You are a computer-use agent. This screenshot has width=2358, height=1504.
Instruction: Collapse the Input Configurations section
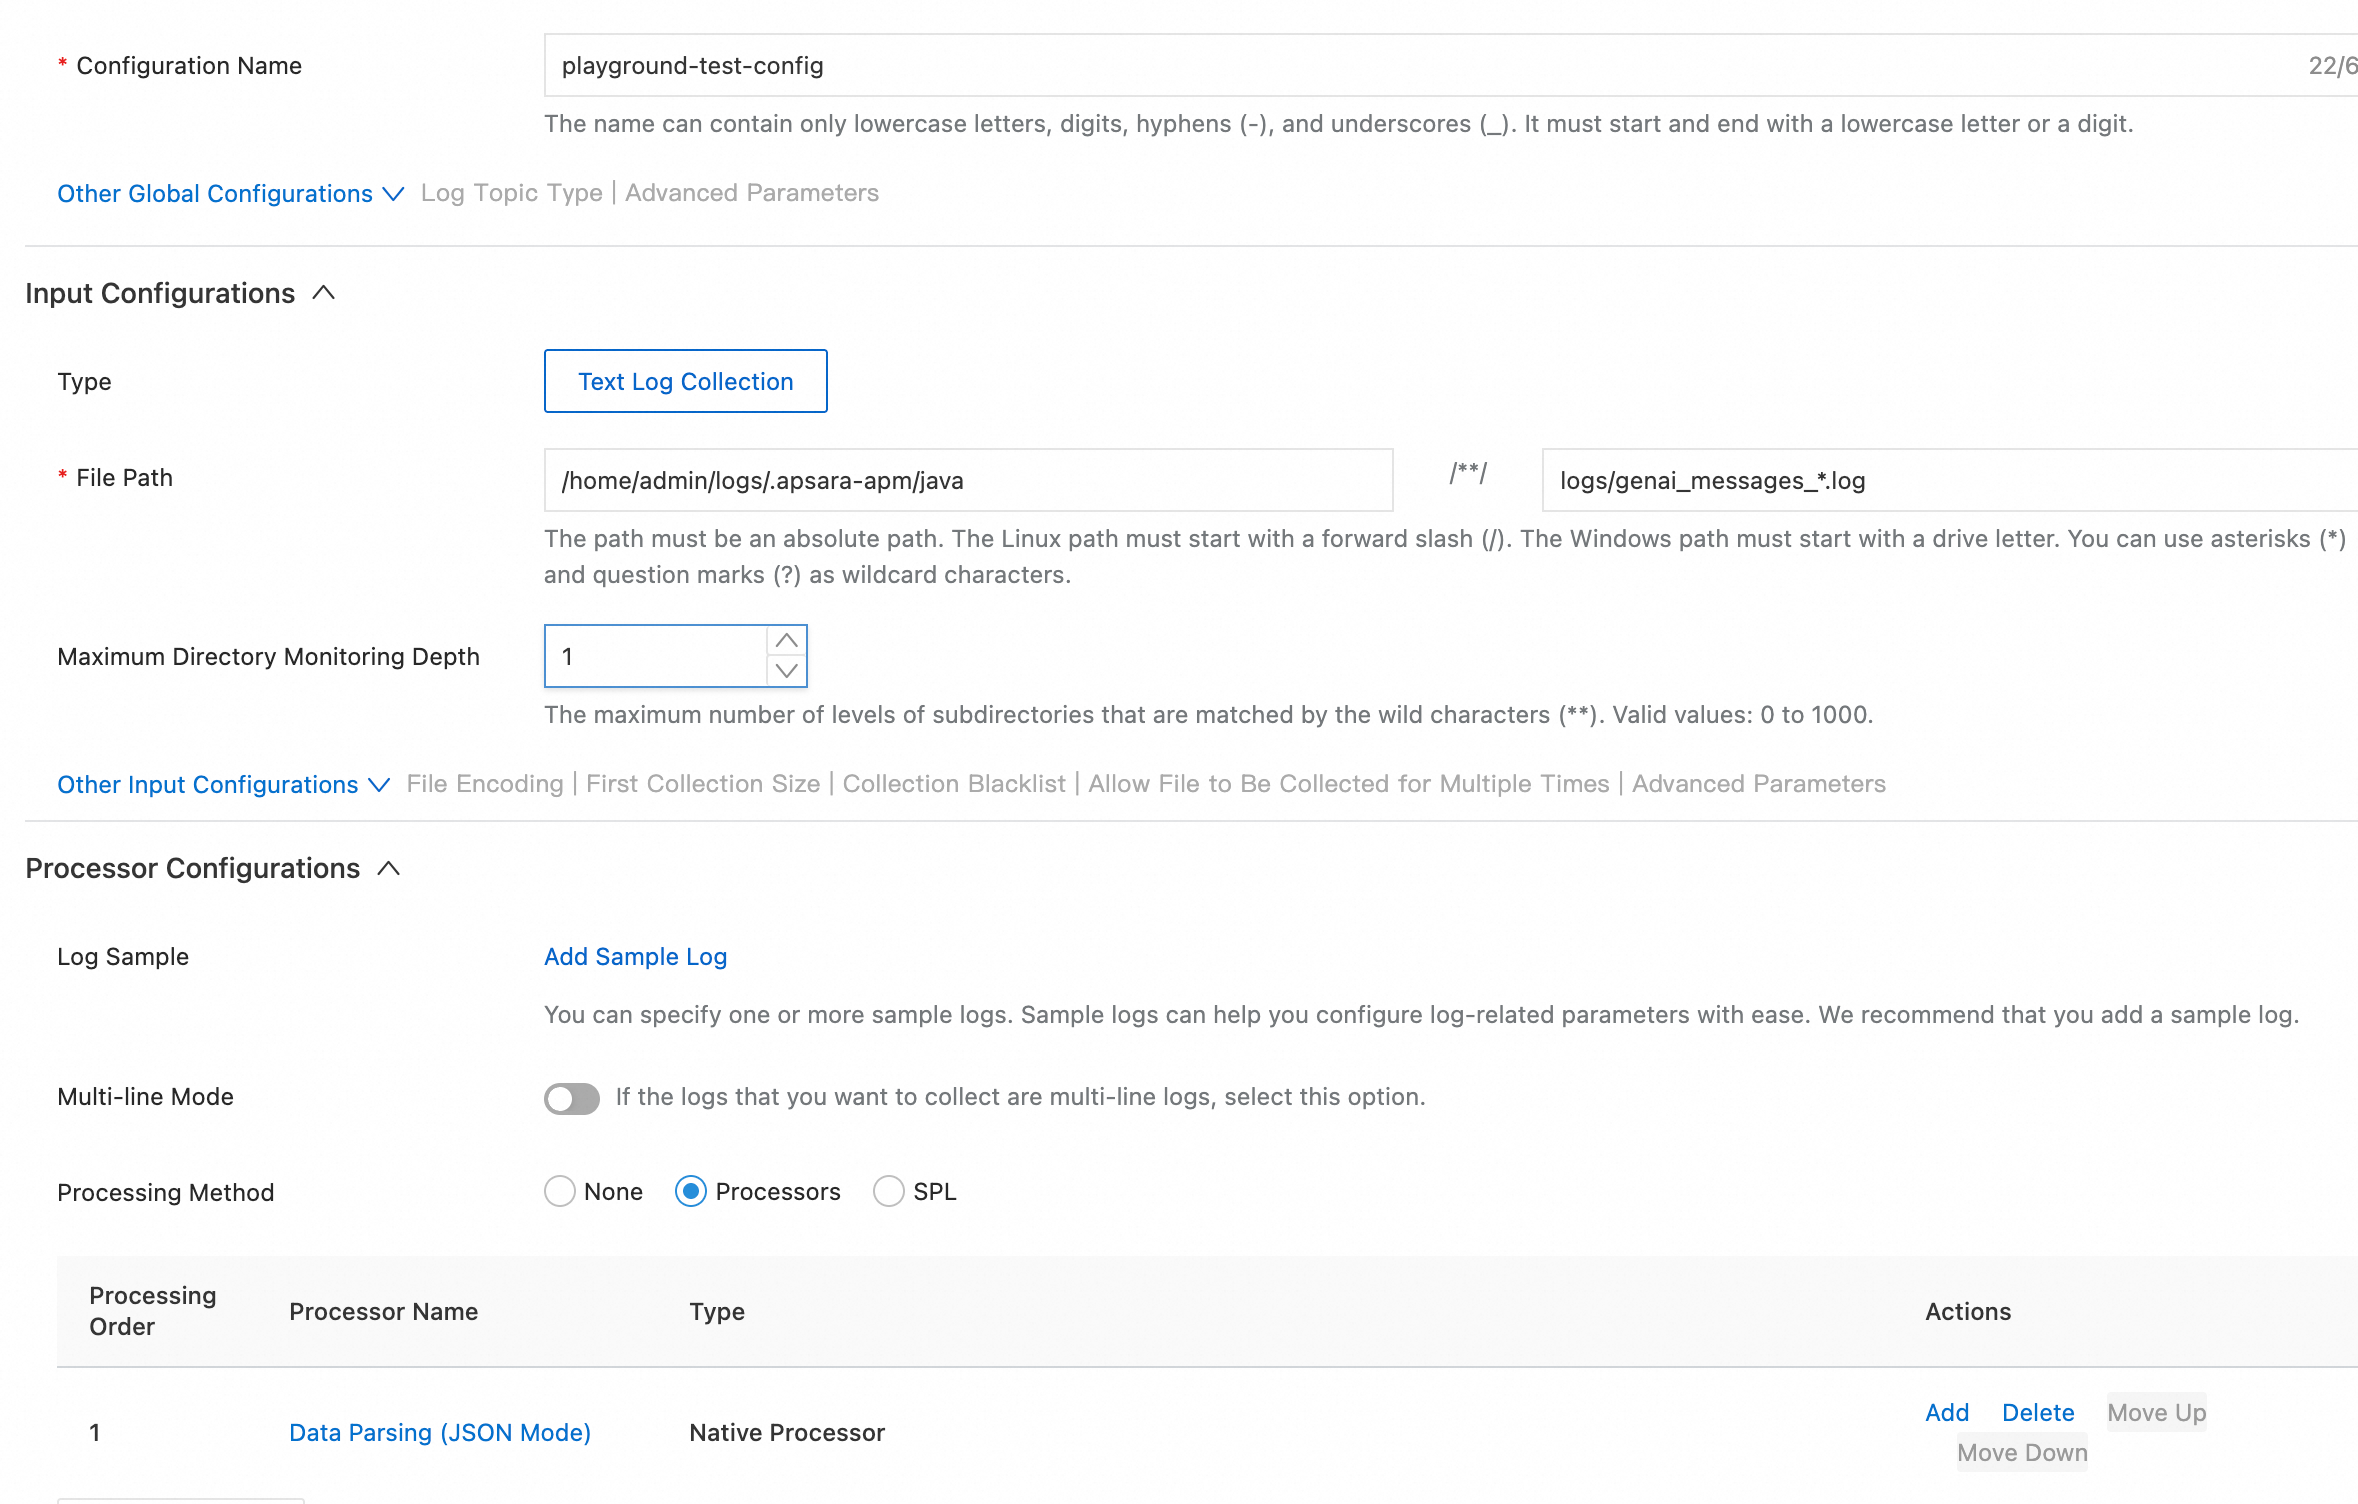(x=323, y=293)
